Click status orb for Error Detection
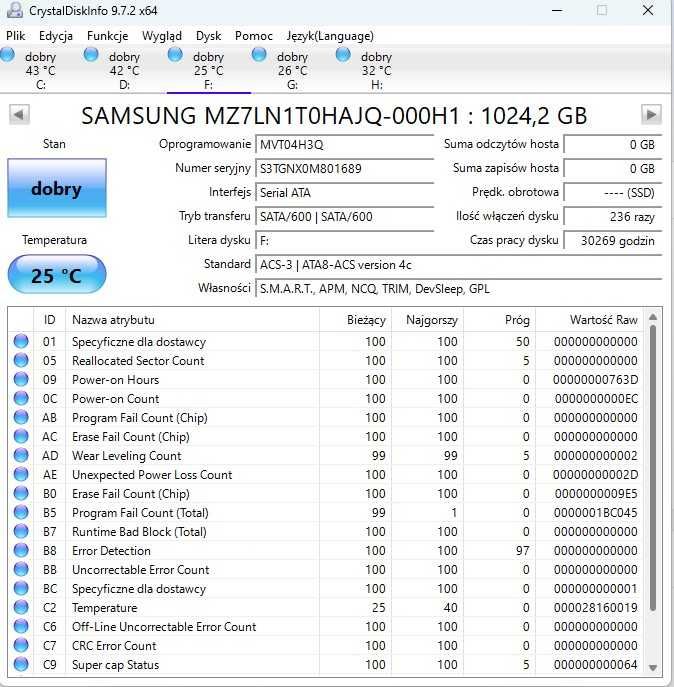The height and width of the screenshot is (687, 674). pos(21,550)
